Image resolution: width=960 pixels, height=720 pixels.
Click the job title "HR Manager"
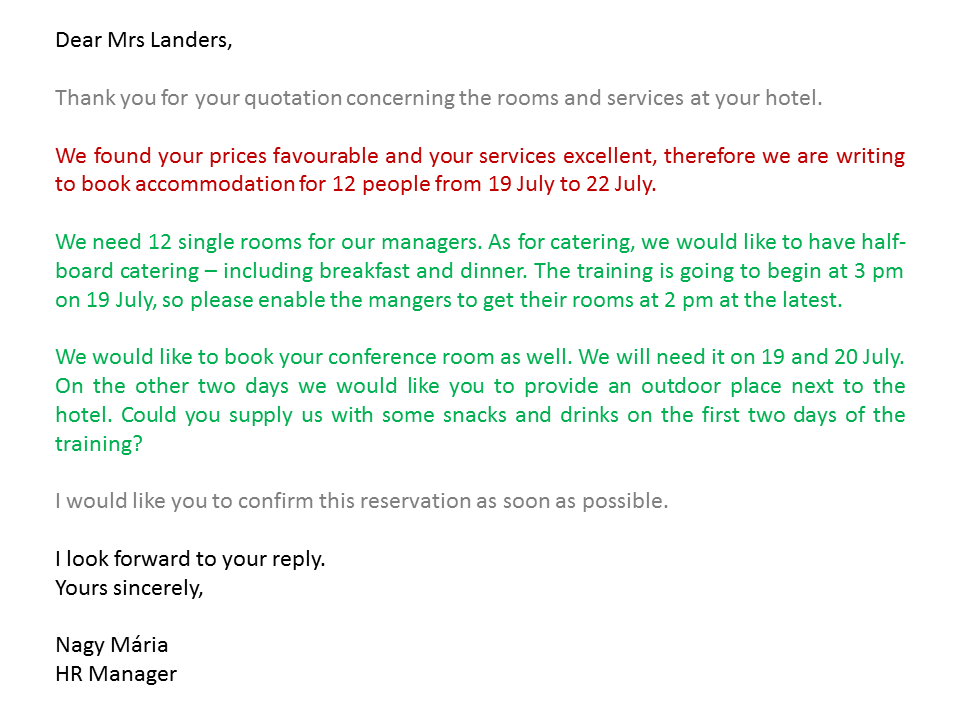click(116, 674)
